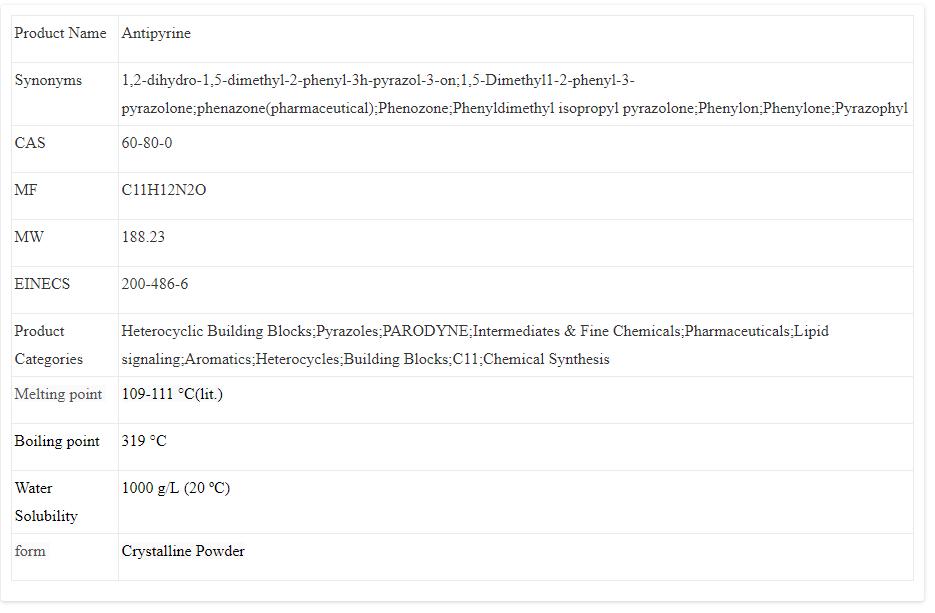
Task: Click the "Boiling point" row label
Action: 57,442
